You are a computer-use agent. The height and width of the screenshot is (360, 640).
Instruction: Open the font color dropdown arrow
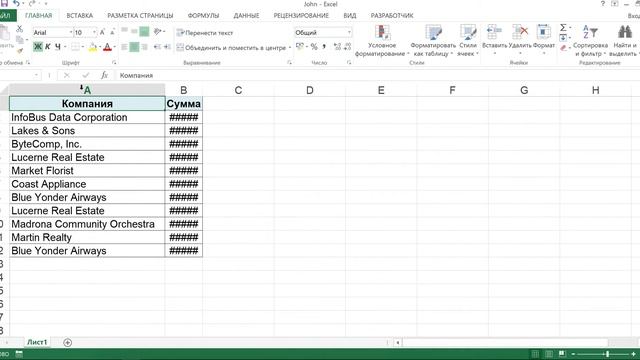[114, 47]
